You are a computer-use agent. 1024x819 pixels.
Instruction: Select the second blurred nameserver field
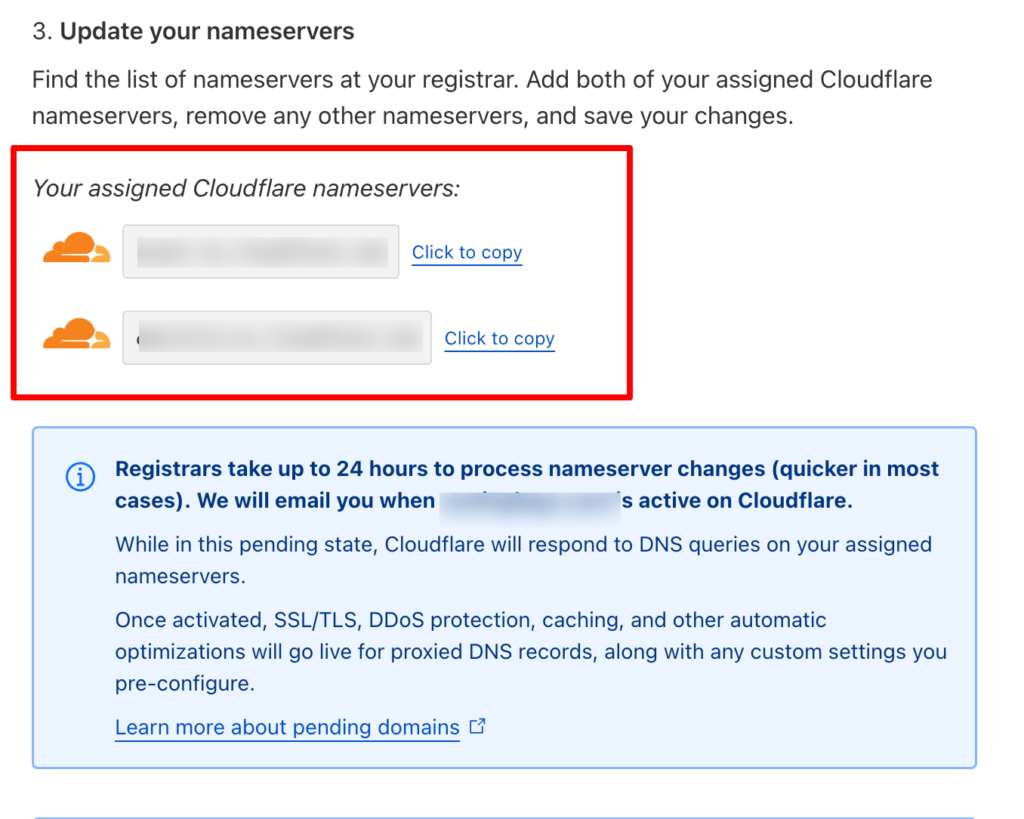click(277, 338)
